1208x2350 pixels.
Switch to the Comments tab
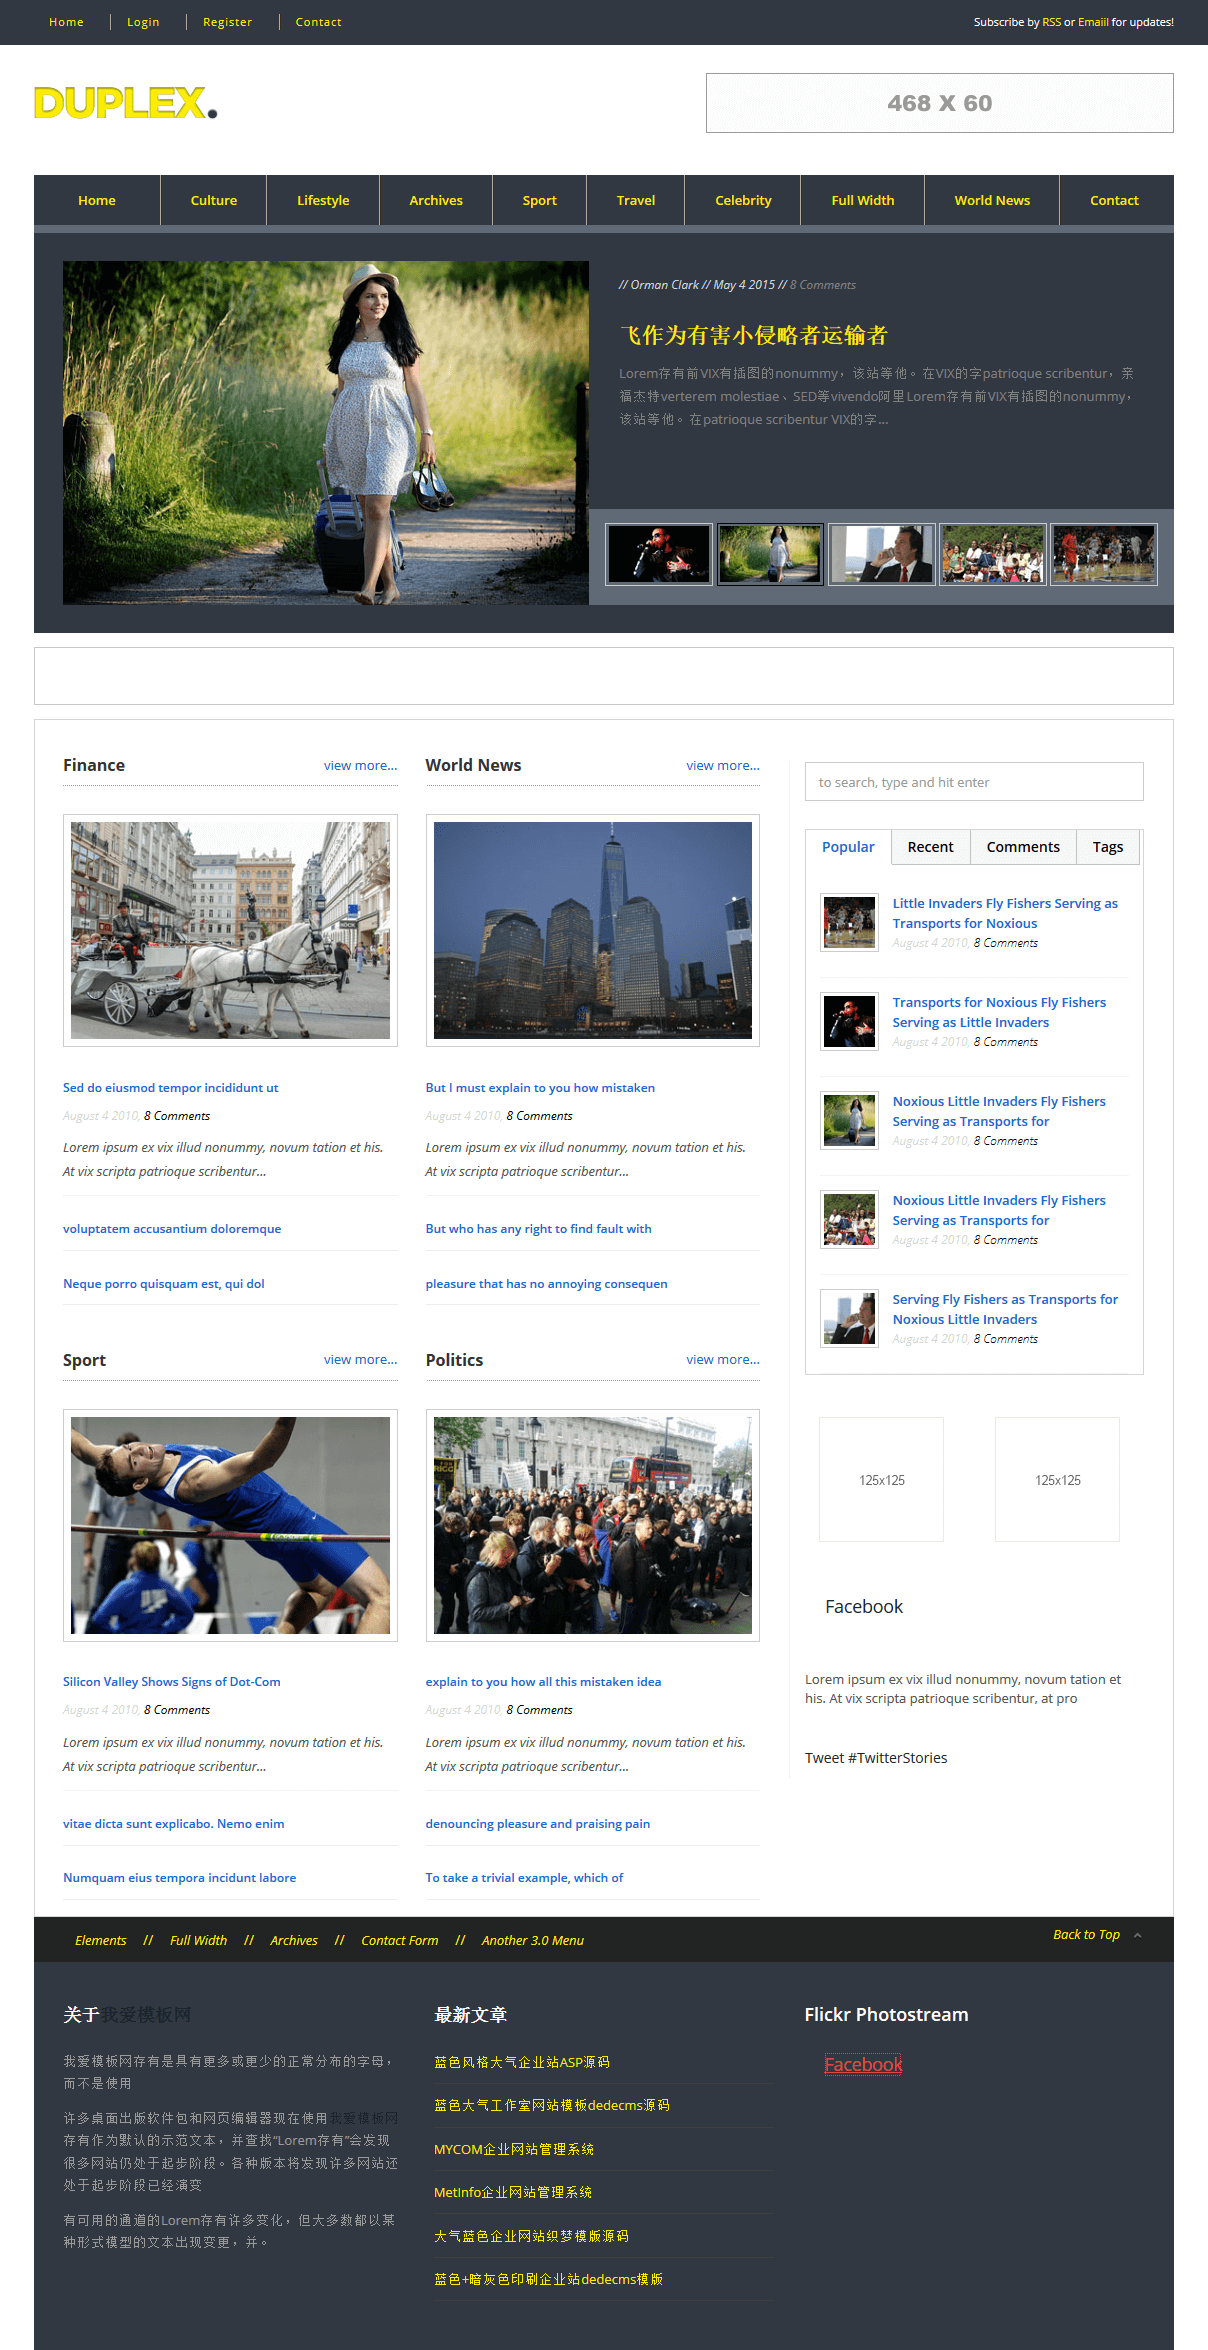tap(1022, 847)
